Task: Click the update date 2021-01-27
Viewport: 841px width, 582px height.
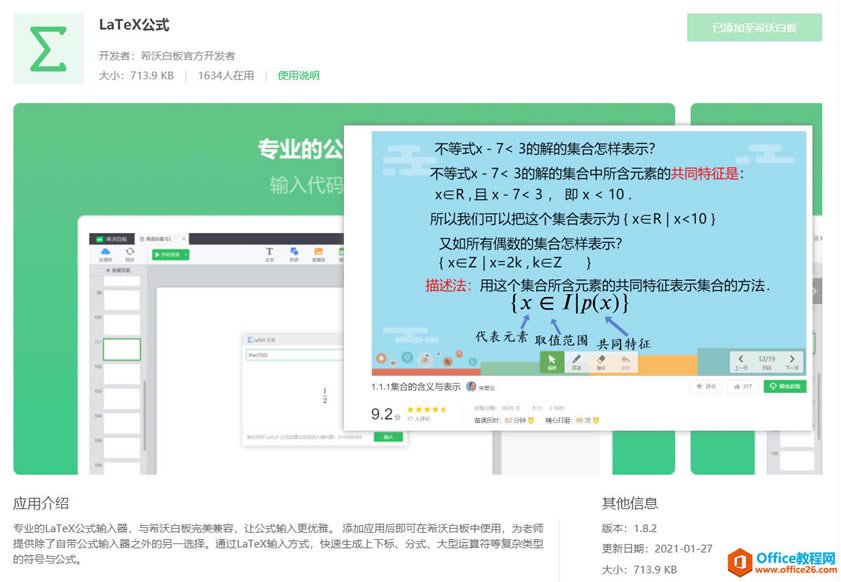Action: (657, 549)
